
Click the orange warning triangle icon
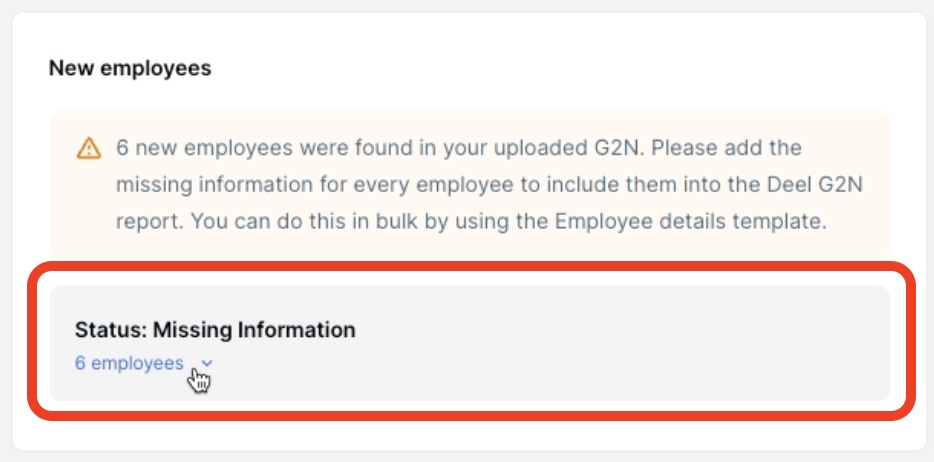click(89, 148)
